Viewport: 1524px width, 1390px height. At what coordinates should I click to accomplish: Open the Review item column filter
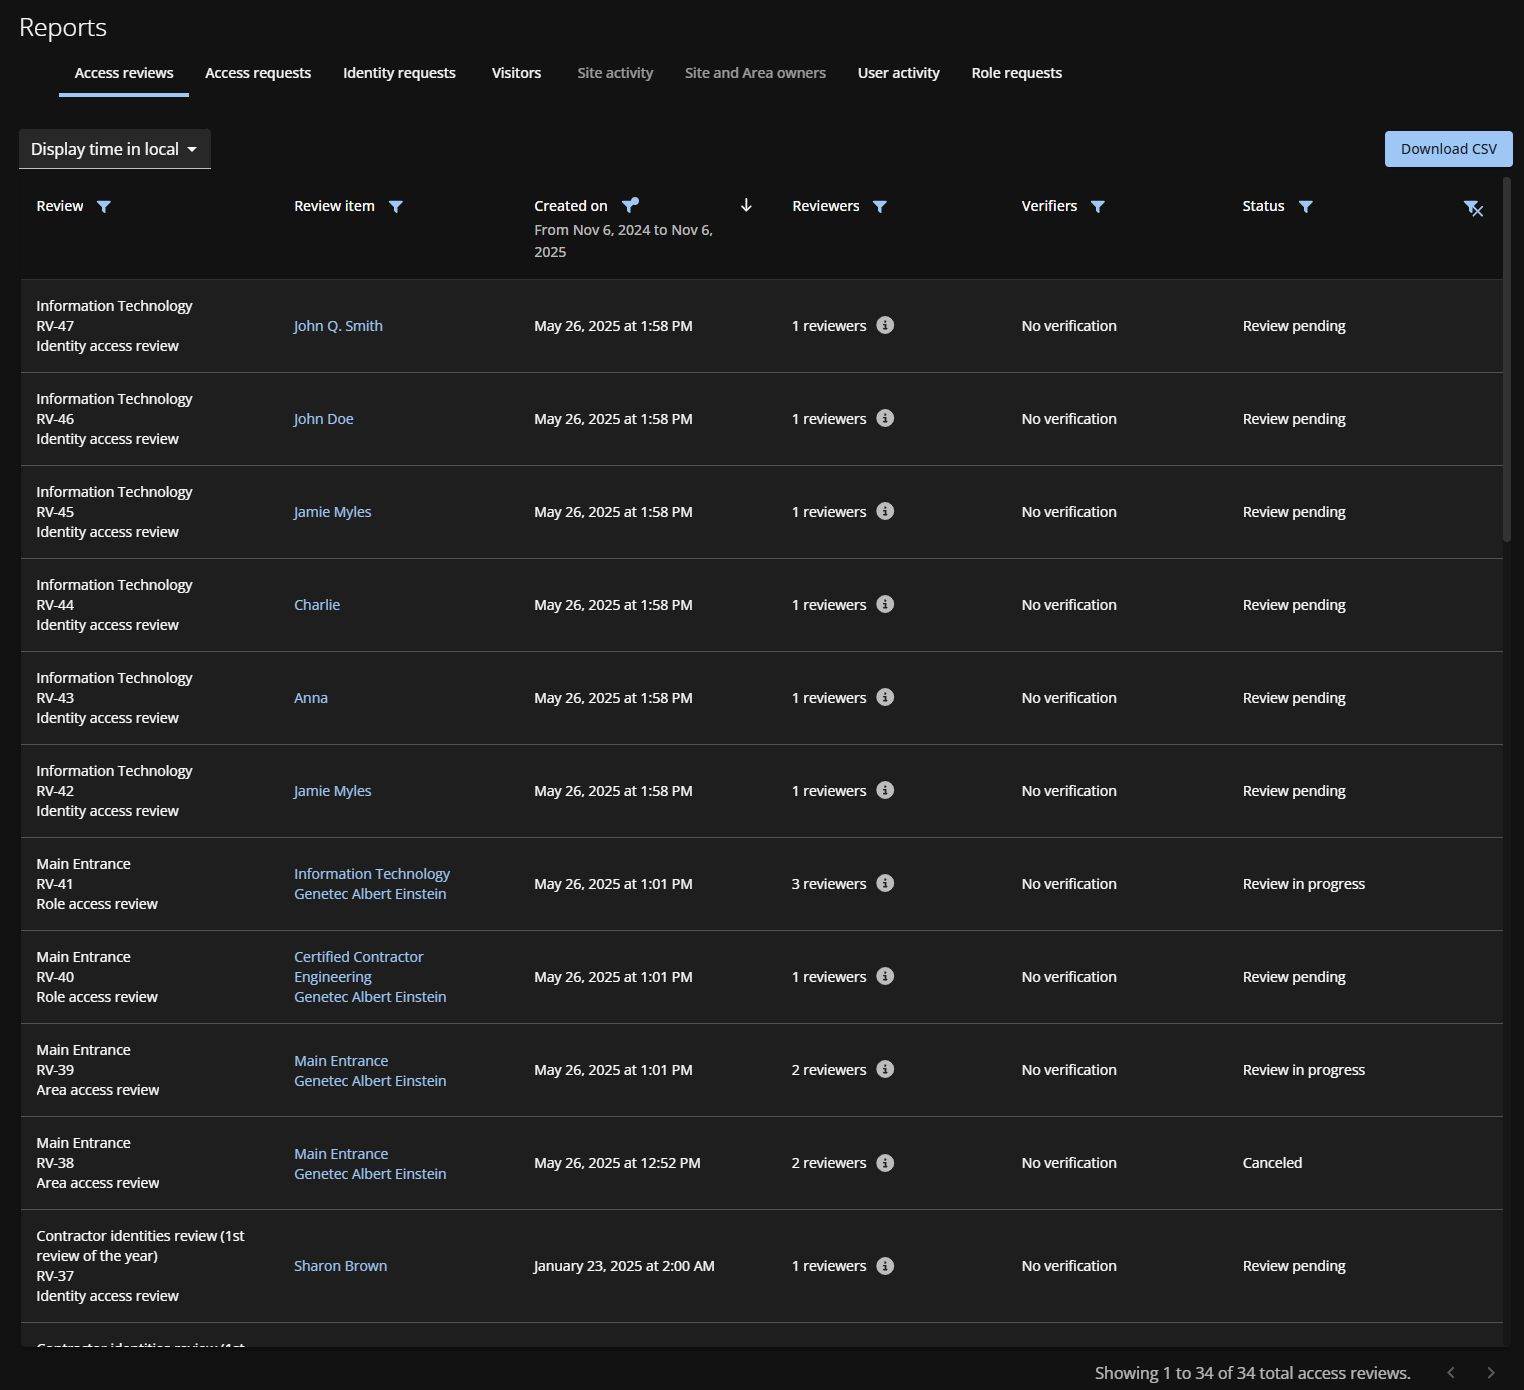[396, 207]
